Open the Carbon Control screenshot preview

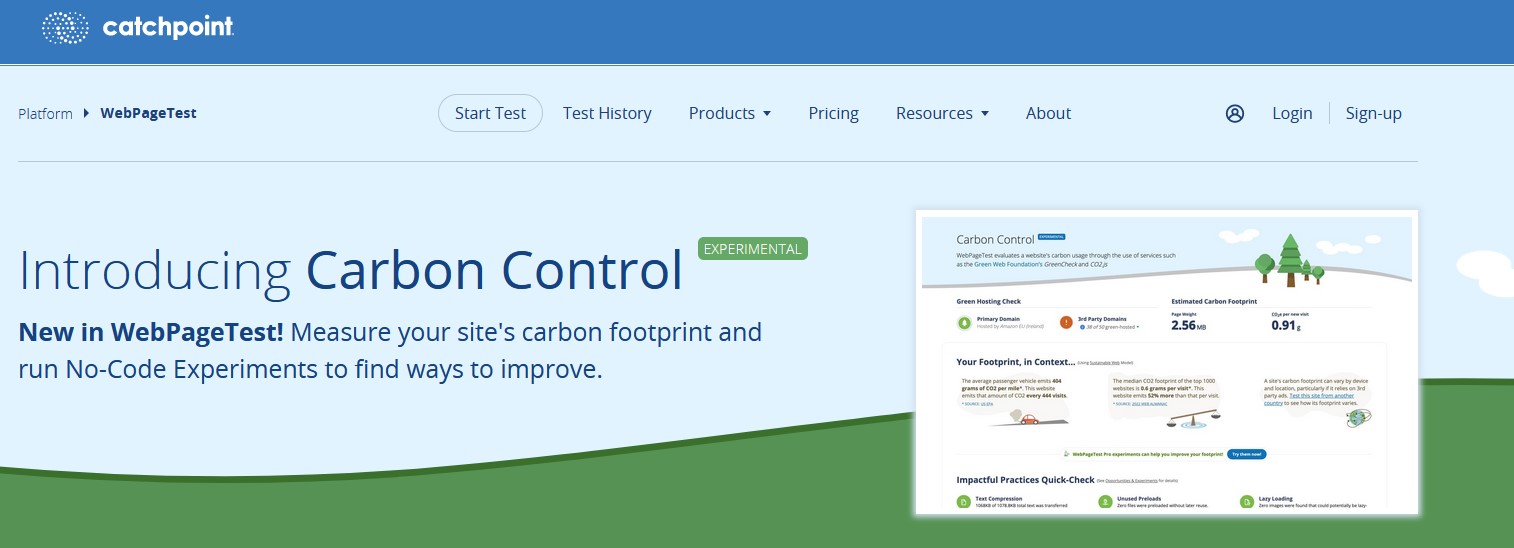pos(1167,363)
